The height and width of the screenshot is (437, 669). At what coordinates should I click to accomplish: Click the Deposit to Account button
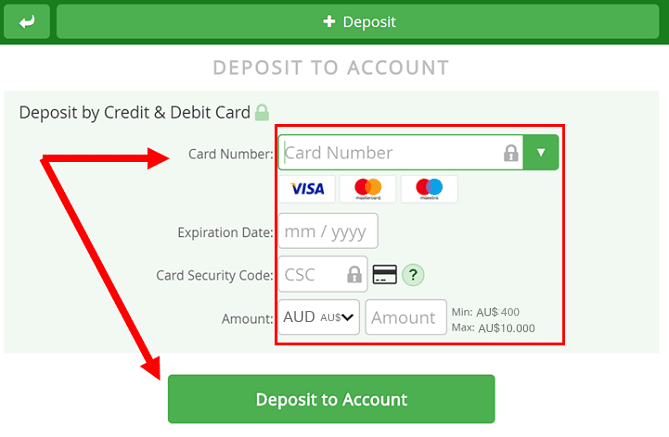coord(332,399)
